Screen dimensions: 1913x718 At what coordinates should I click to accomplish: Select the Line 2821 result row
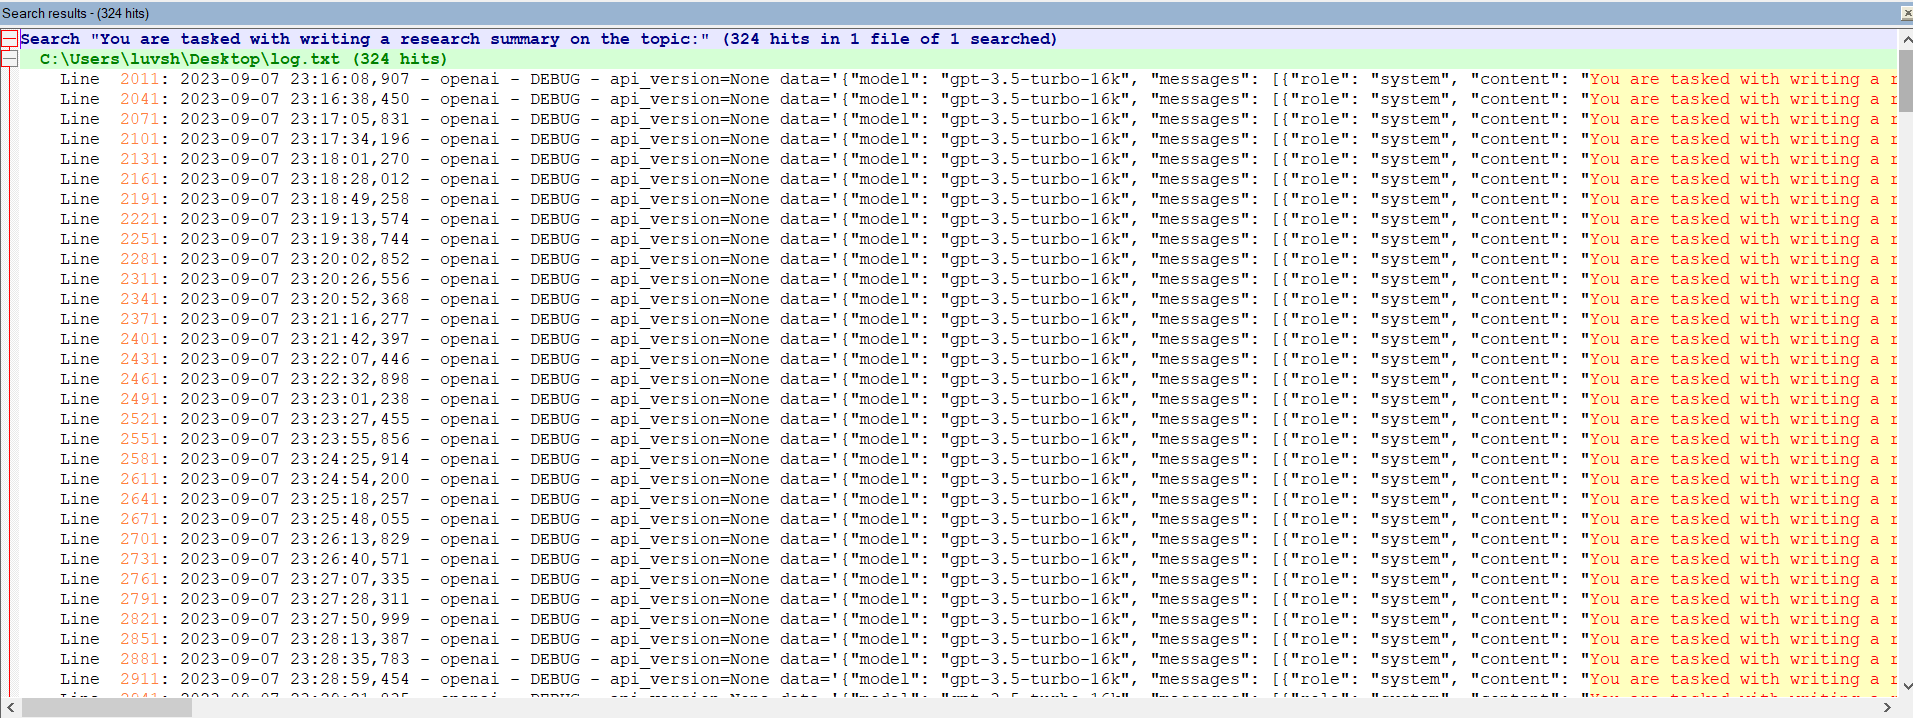[958, 619]
